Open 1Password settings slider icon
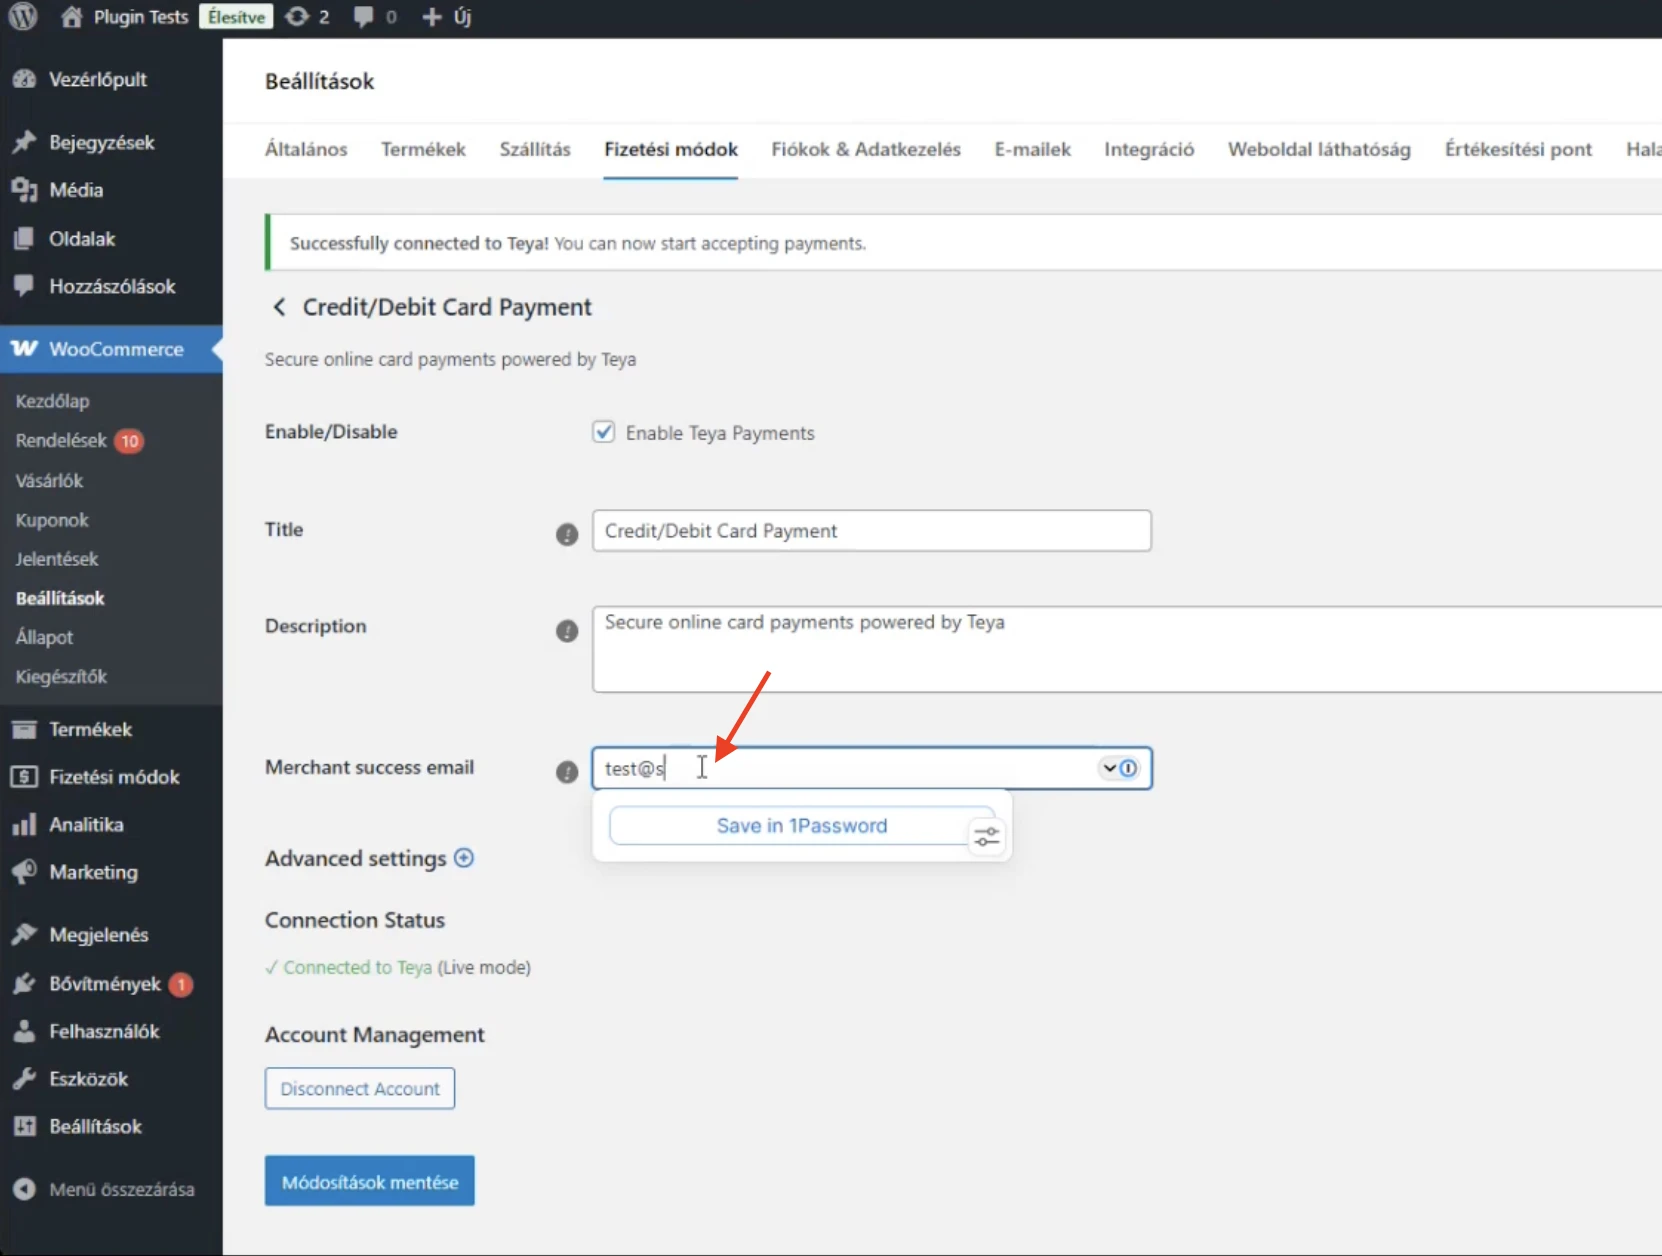 (x=987, y=836)
